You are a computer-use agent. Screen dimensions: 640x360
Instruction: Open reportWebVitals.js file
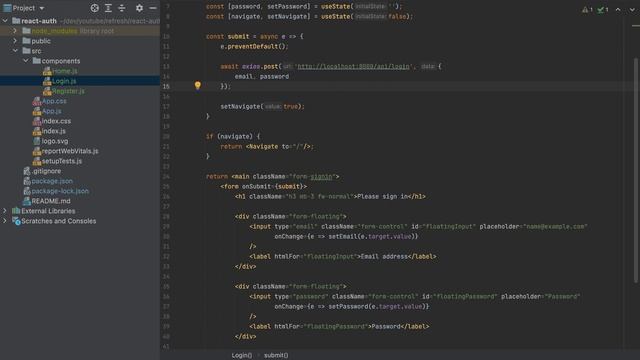(x=70, y=151)
